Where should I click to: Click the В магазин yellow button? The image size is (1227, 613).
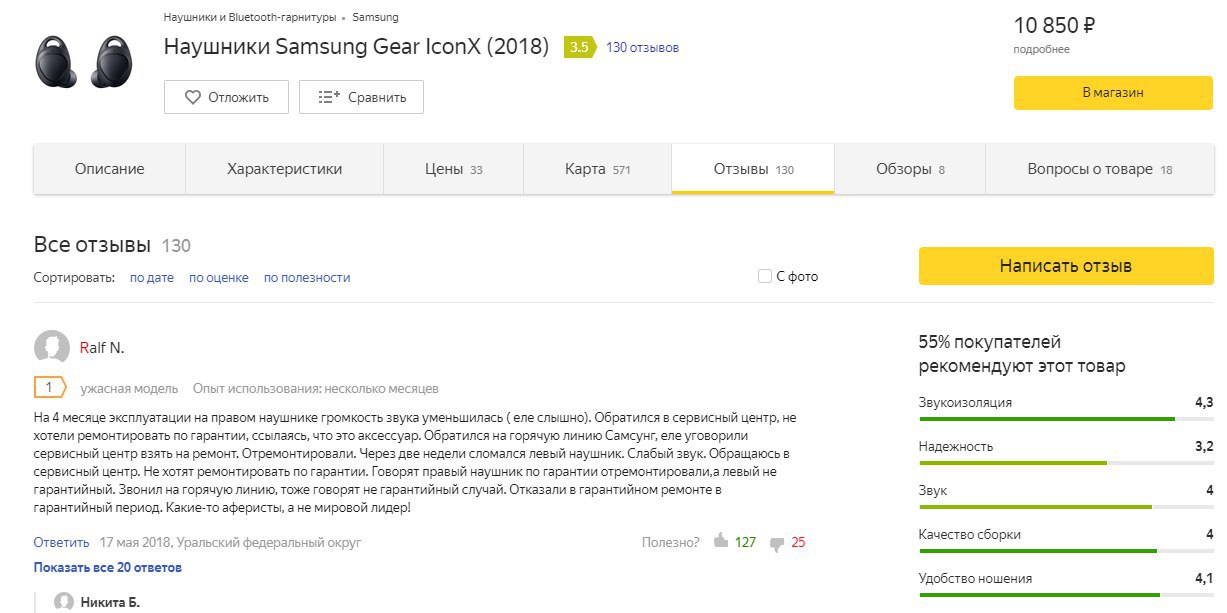tap(1113, 93)
